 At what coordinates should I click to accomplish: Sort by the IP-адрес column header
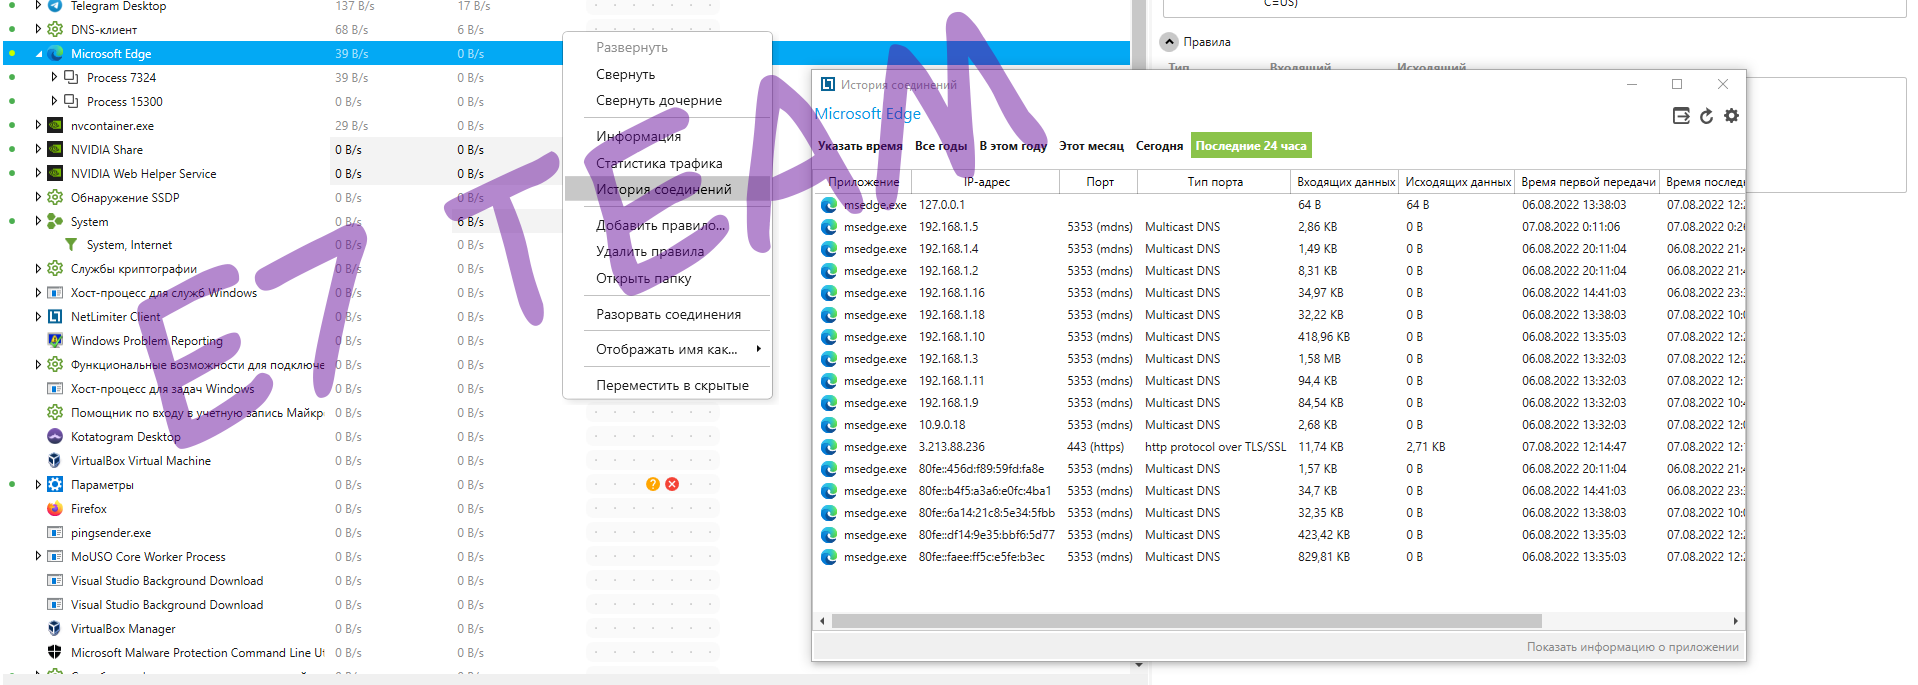[986, 182]
